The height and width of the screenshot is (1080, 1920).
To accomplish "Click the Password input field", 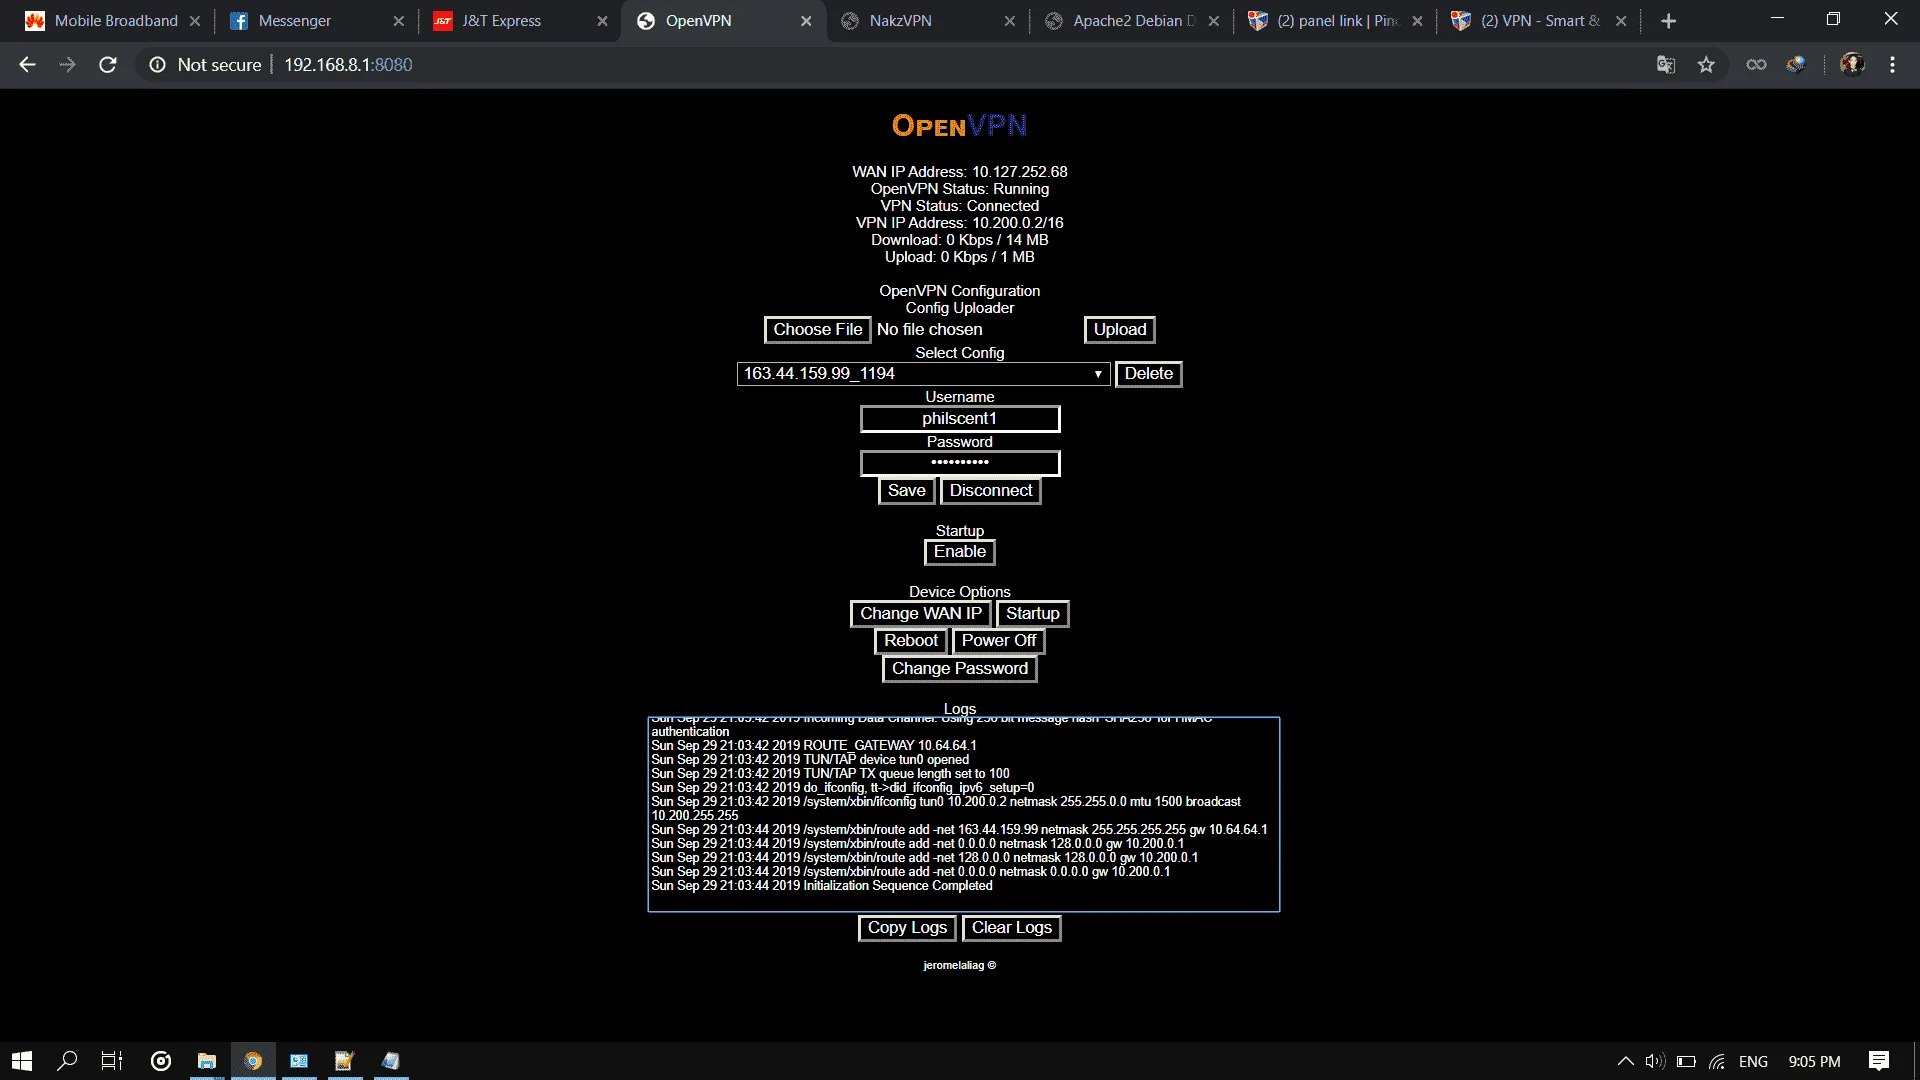I will pyautogui.click(x=959, y=463).
